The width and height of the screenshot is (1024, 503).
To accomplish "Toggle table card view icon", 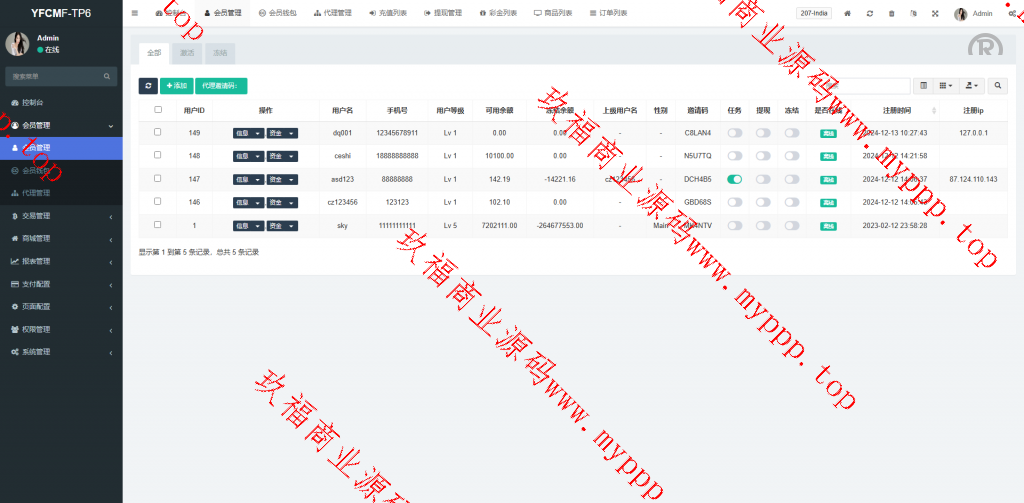I will (923, 86).
